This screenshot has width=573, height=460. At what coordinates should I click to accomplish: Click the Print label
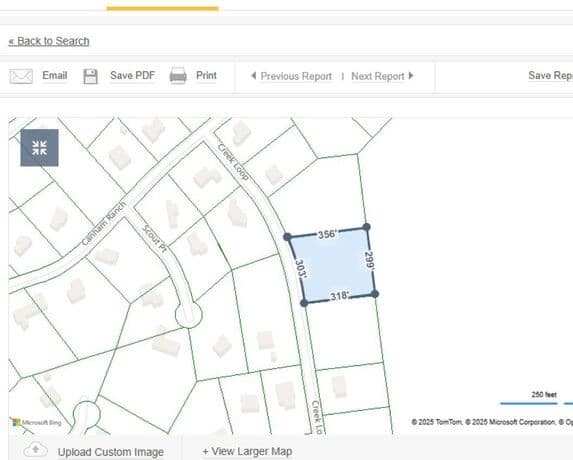click(x=206, y=76)
